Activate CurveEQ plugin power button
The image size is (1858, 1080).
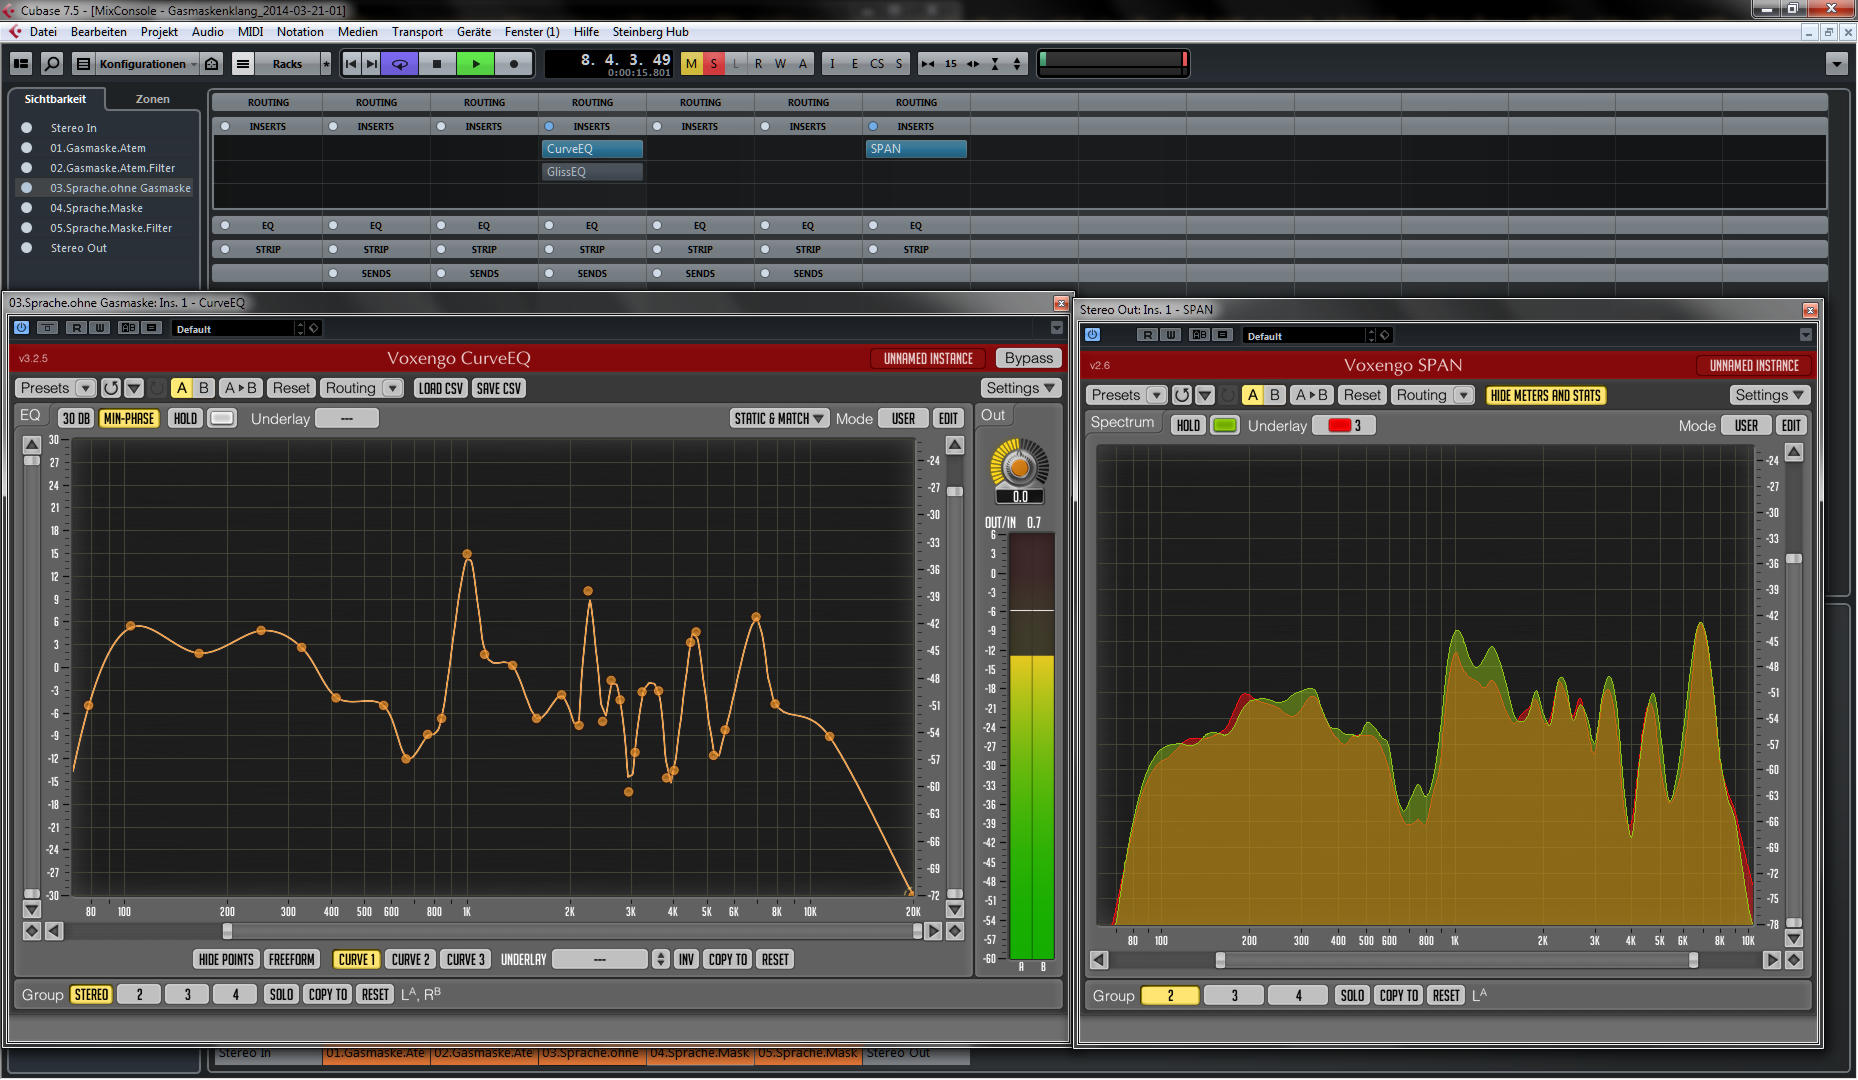tap(22, 328)
